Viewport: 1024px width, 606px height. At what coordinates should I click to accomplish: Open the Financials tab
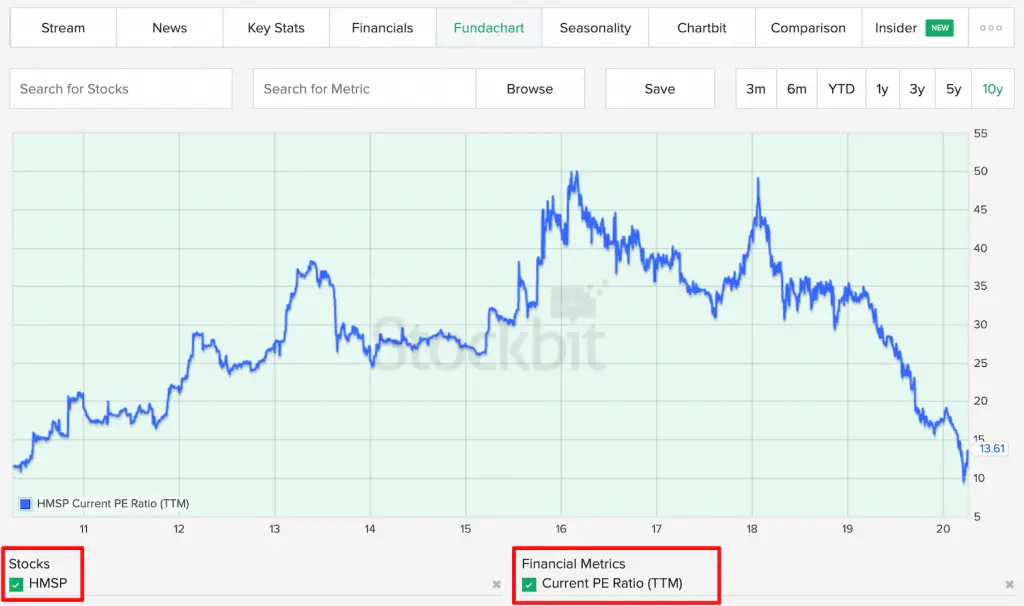coord(382,28)
